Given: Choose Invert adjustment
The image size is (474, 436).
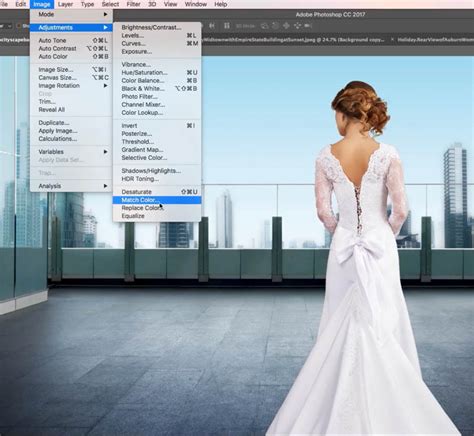Looking at the screenshot, I should click(x=157, y=126).
